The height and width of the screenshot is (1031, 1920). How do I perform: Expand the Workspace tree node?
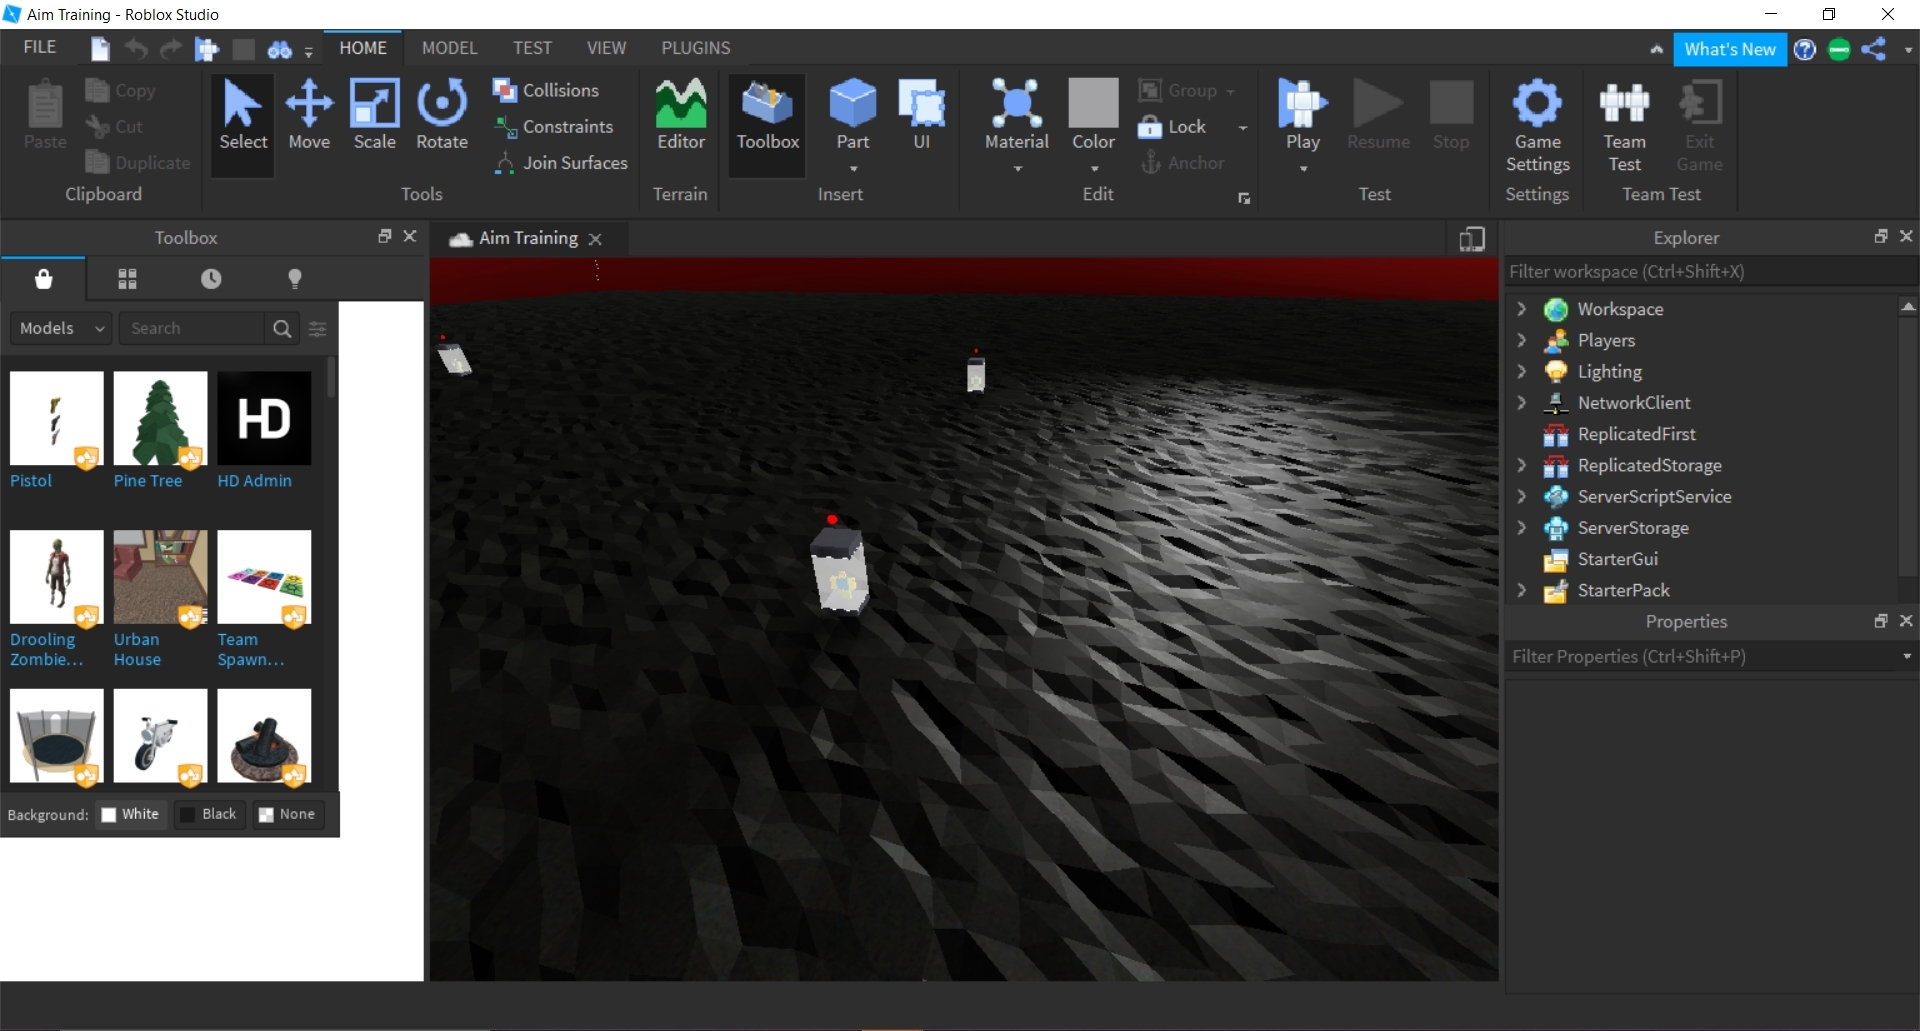tap(1521, 309)
